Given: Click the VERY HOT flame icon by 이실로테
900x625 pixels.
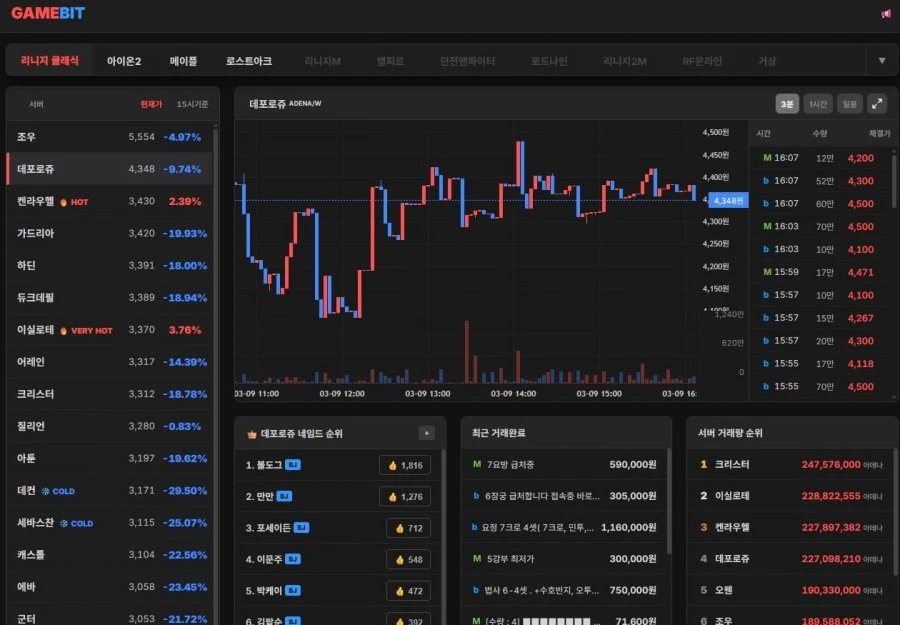Looking at the screenshot, I should point(64,331).
